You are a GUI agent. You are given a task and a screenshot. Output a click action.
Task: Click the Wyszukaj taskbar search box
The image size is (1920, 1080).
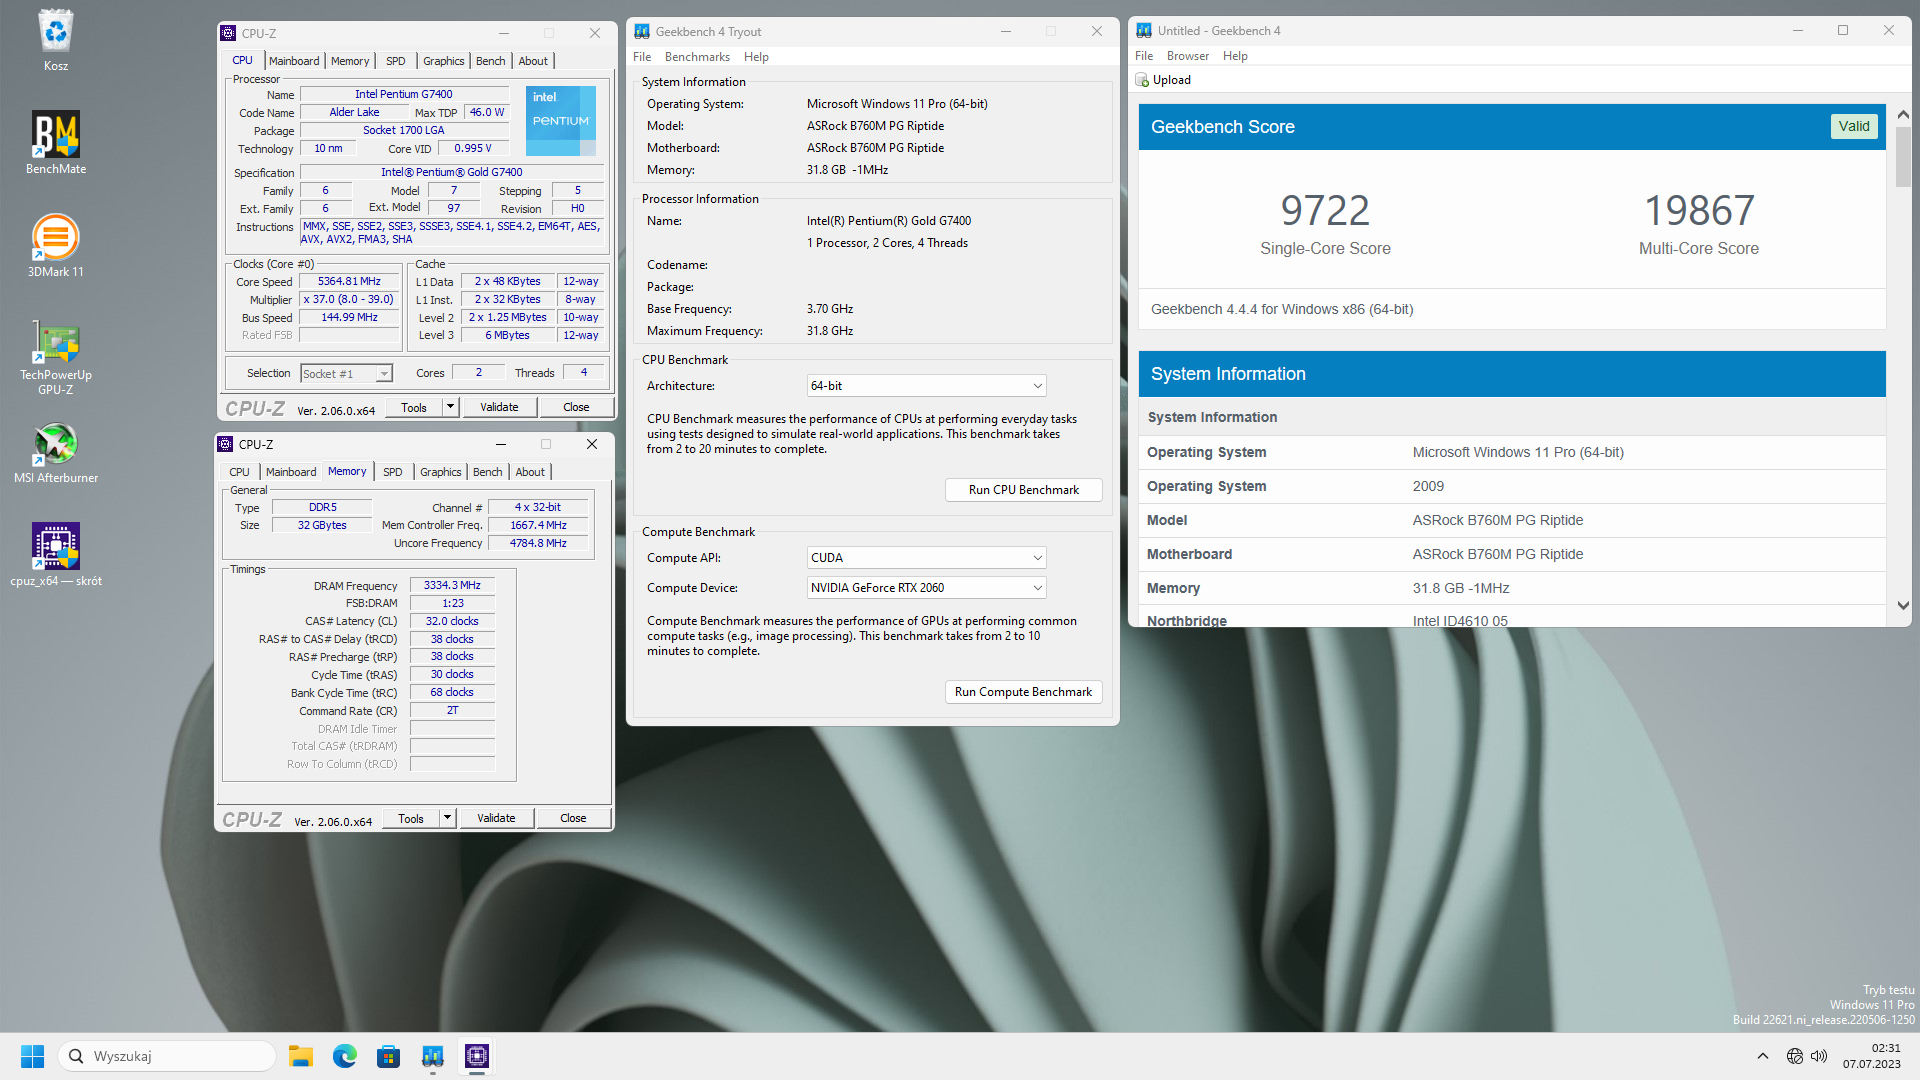click(x=167, y=1056)
